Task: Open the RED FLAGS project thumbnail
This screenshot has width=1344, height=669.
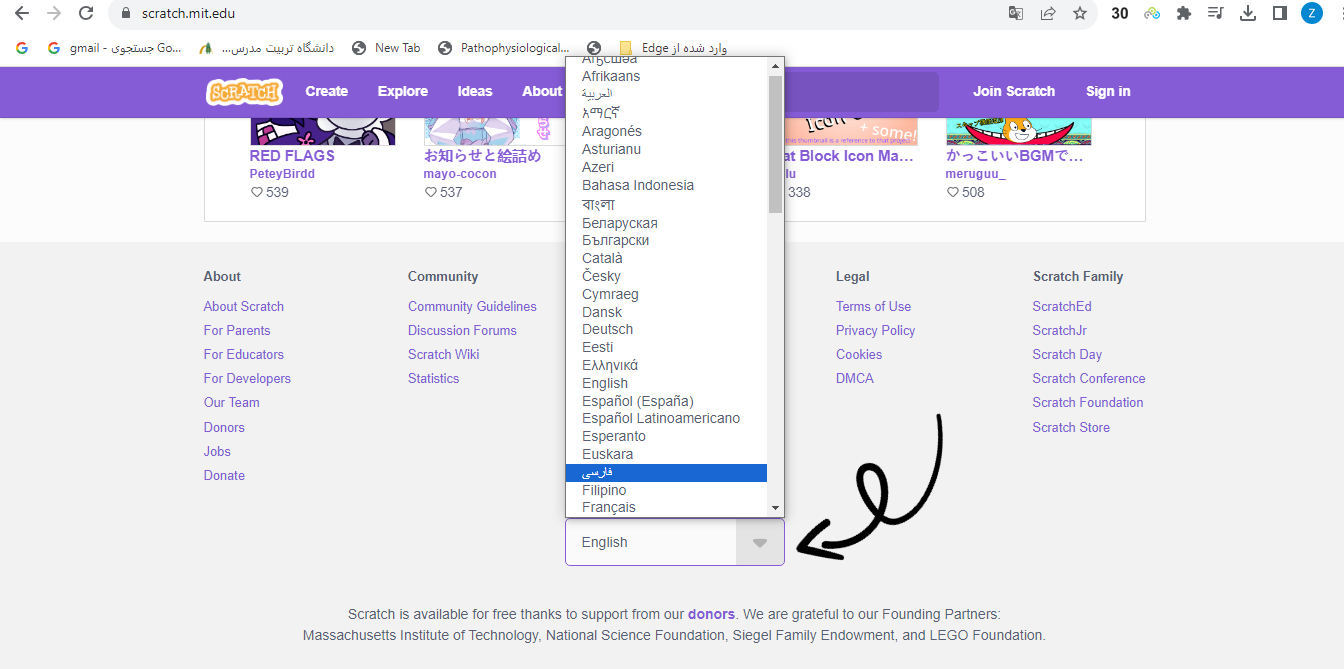Action: [x=323, y=132]
